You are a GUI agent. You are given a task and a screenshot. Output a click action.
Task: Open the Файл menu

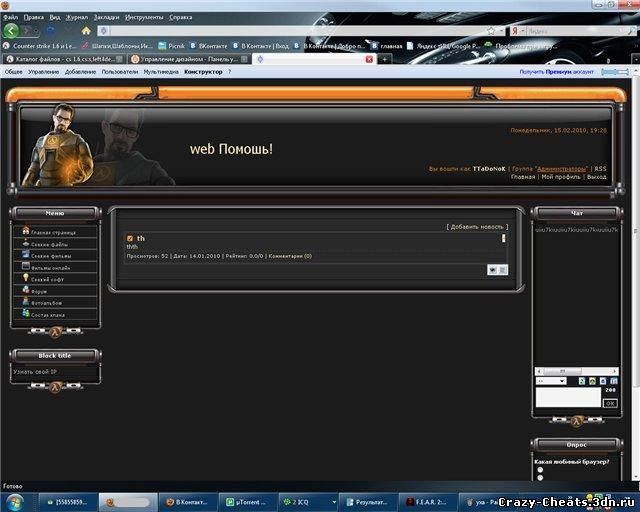tap(11, 17)
